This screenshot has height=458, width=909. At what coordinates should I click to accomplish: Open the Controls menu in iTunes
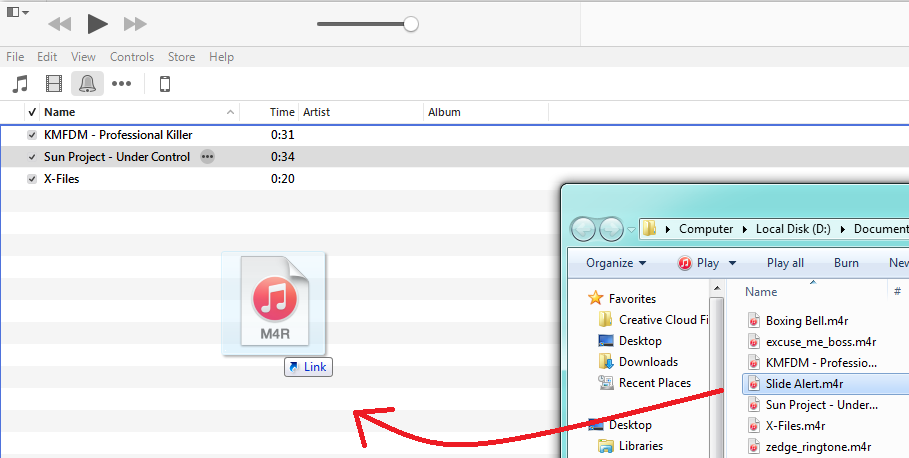(x=132, y=57)
